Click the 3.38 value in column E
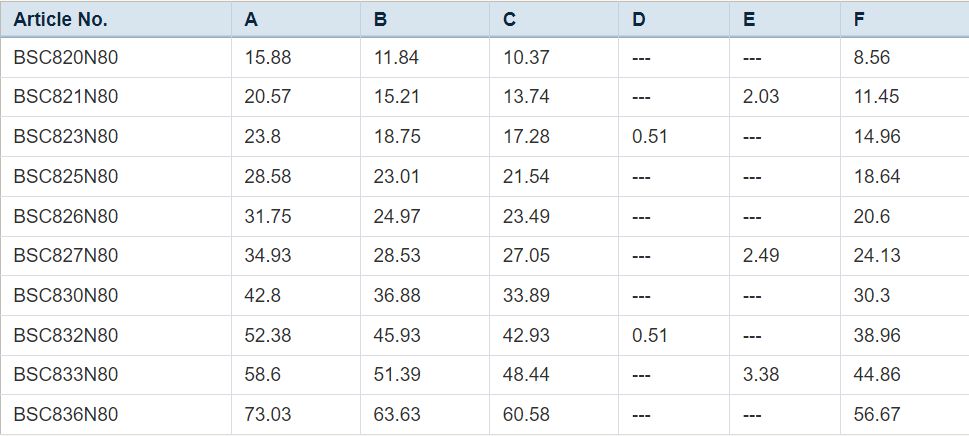Image resolution: width=969 pixels, height=436 pixels. tap(761, 375)
